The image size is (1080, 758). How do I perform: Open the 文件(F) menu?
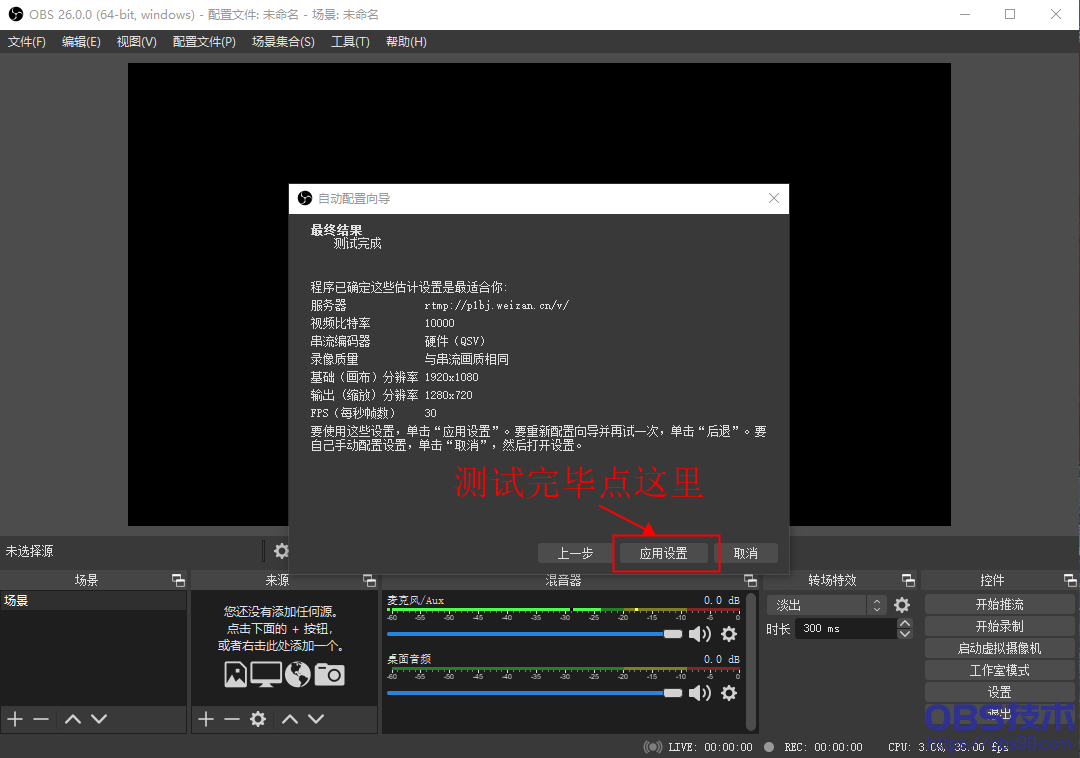27,41
